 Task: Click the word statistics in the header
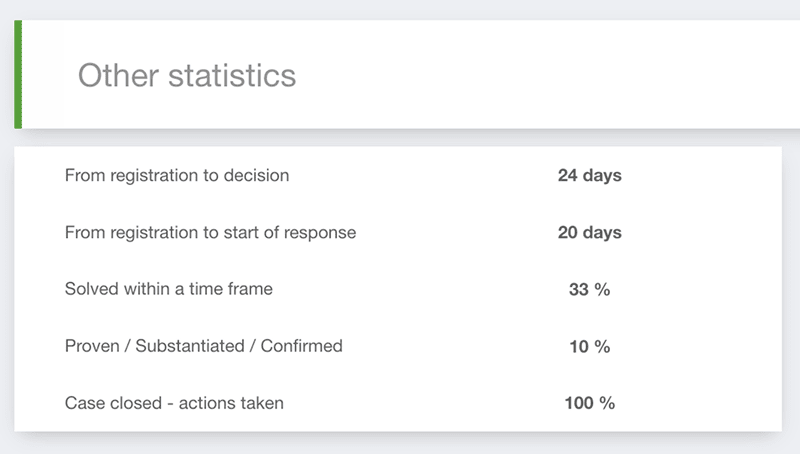[x=232, y=75]
